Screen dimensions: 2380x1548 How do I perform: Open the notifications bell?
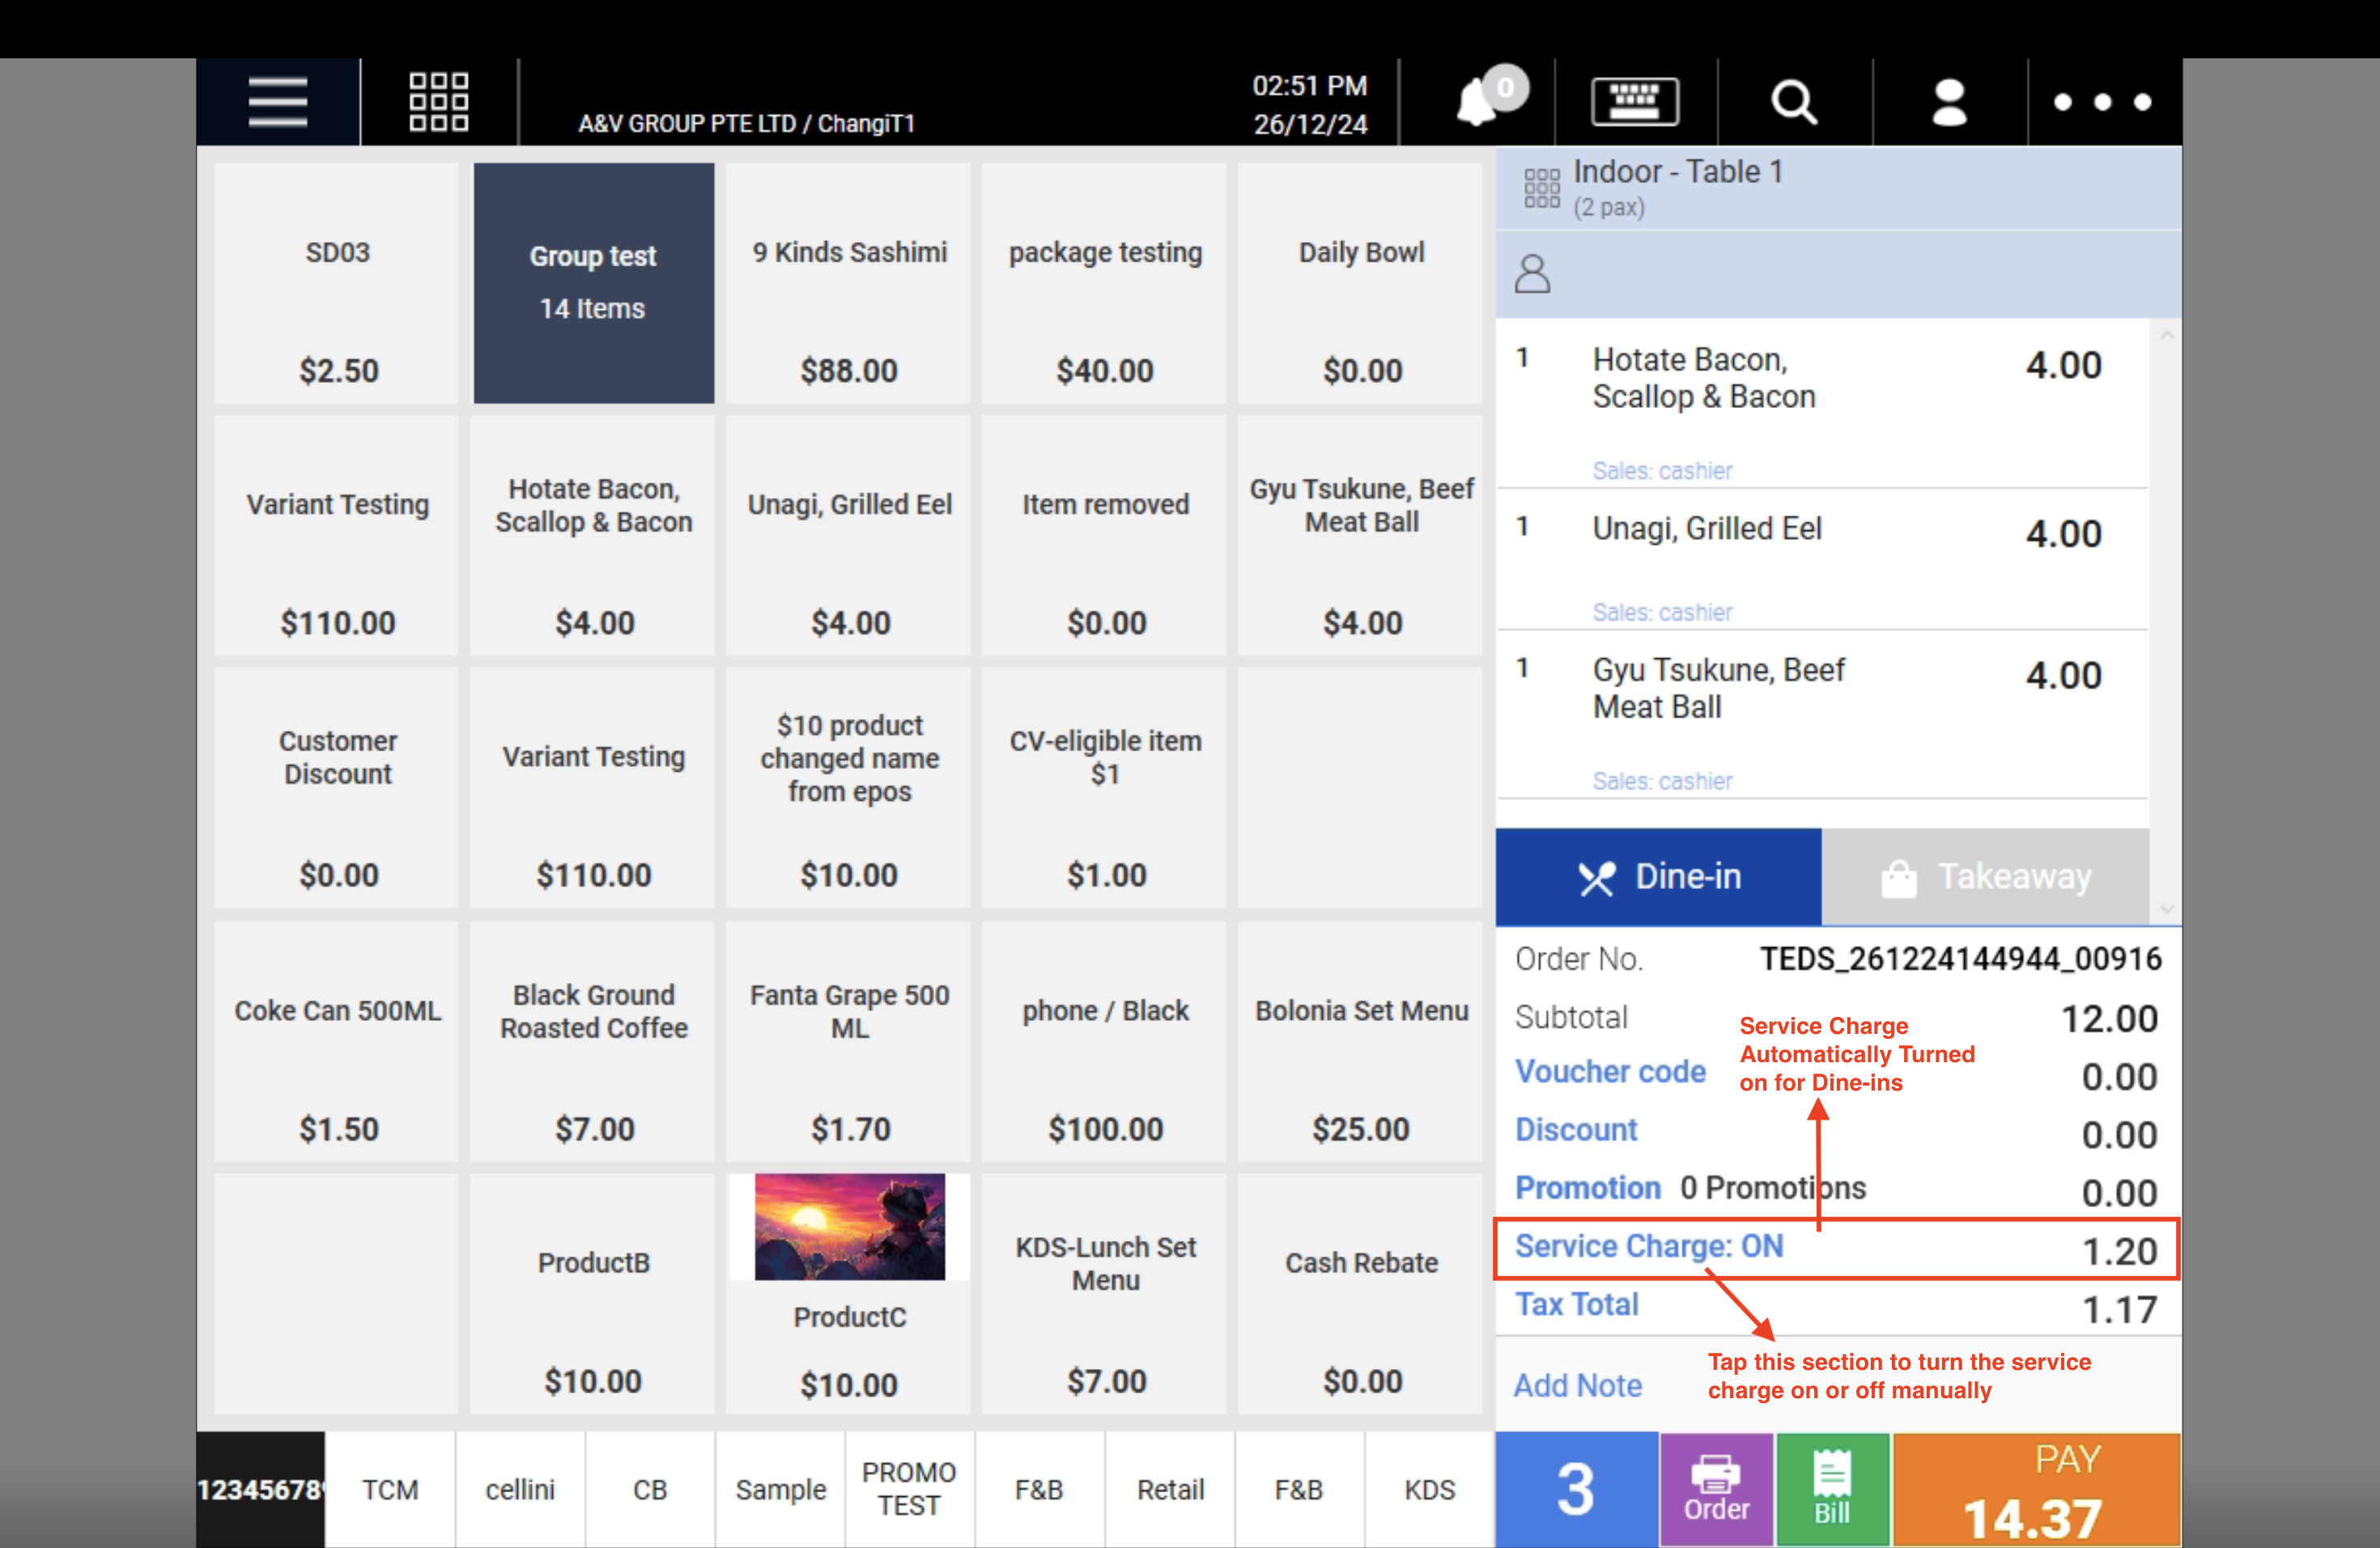1478,102
